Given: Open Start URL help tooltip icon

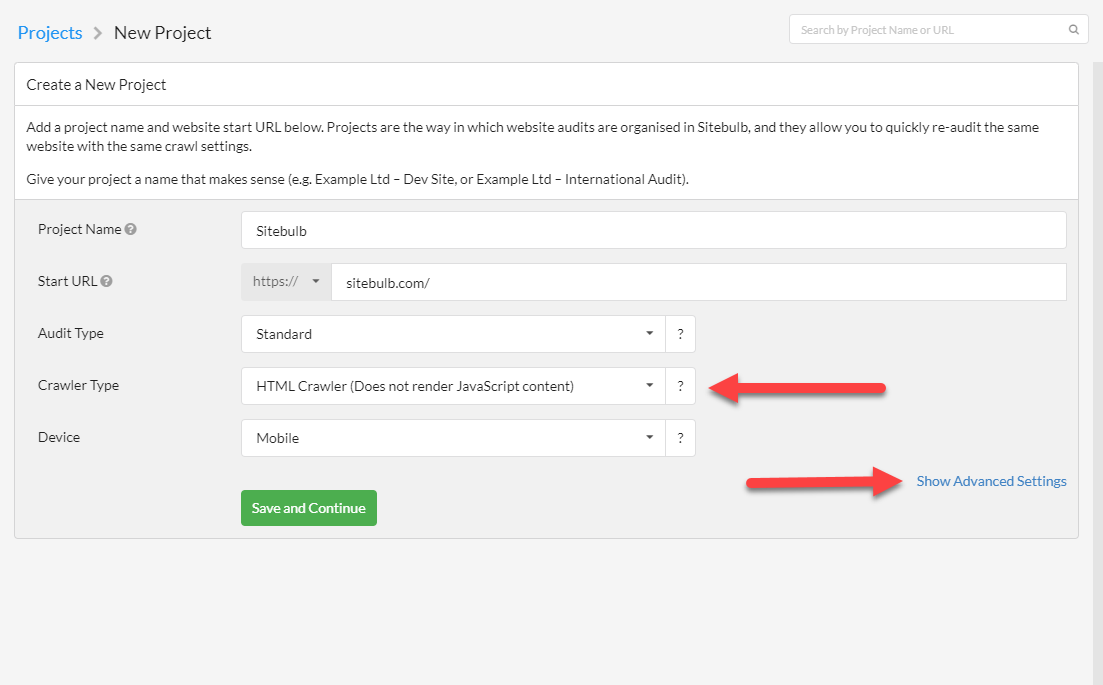Looking at the screenshot, I should pos(106,281).
